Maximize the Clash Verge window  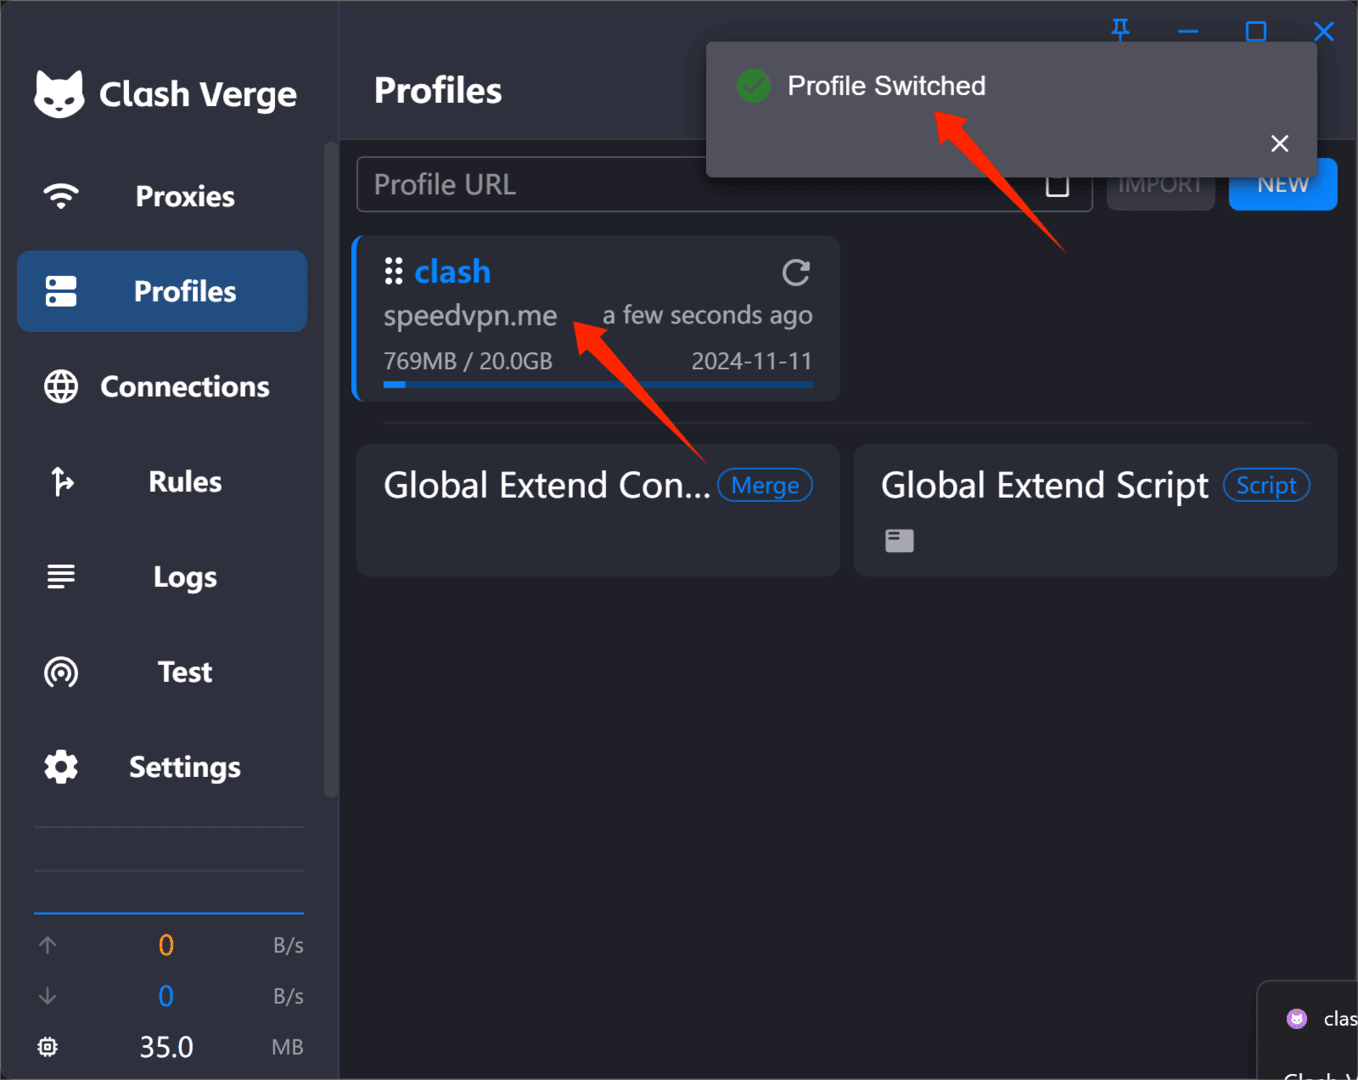(1256, 32)
